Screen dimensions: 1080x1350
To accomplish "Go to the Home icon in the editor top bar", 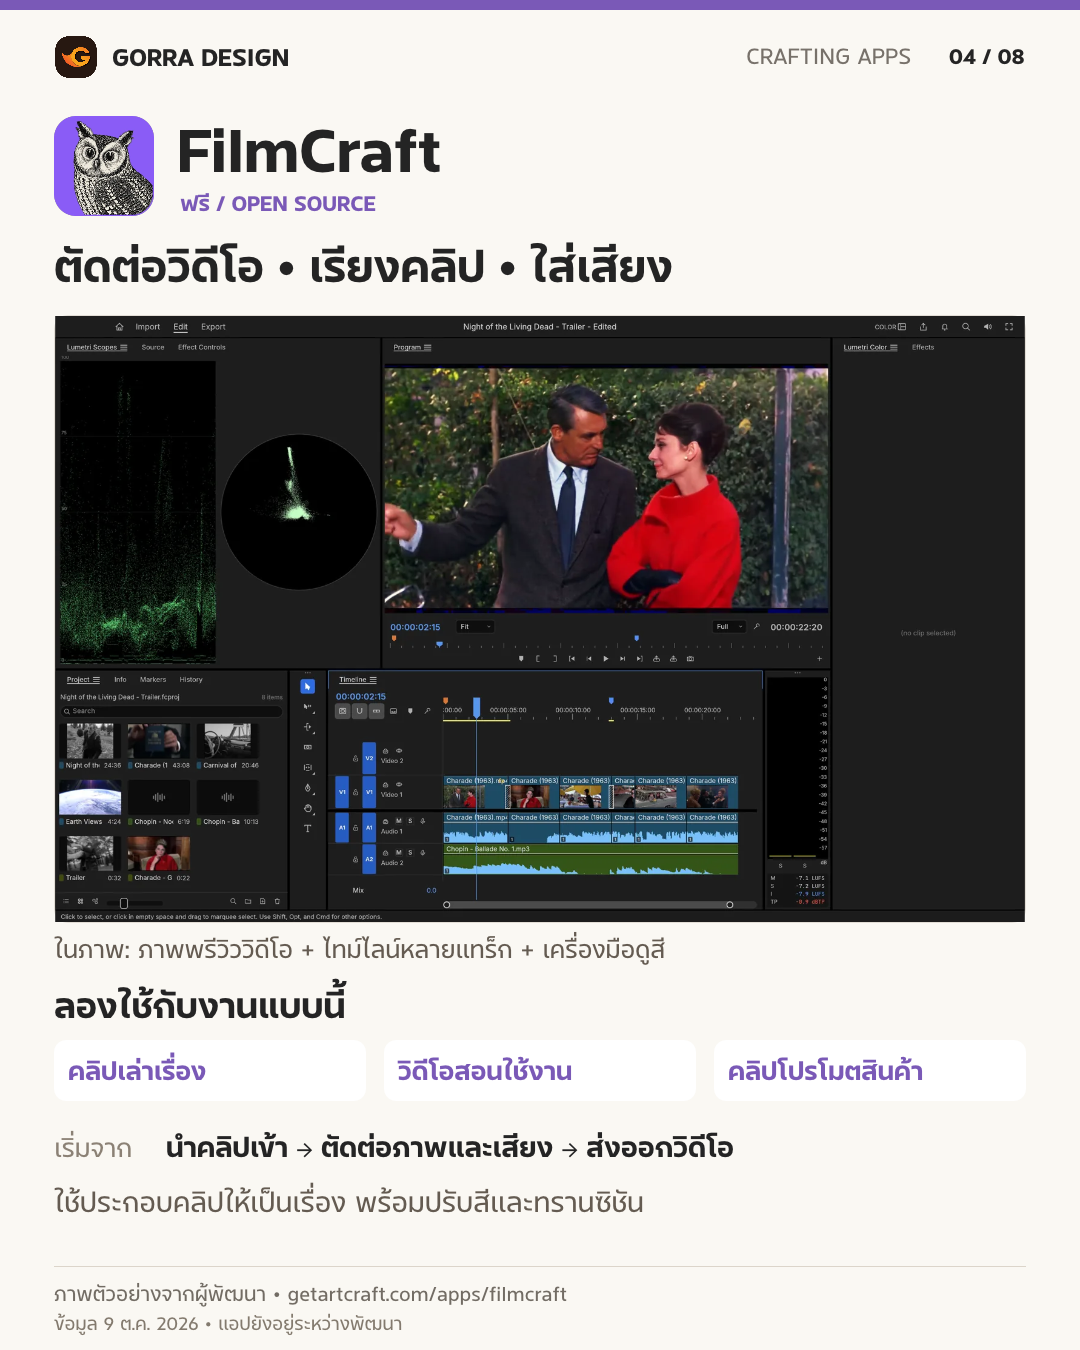I will click(119, 327).
